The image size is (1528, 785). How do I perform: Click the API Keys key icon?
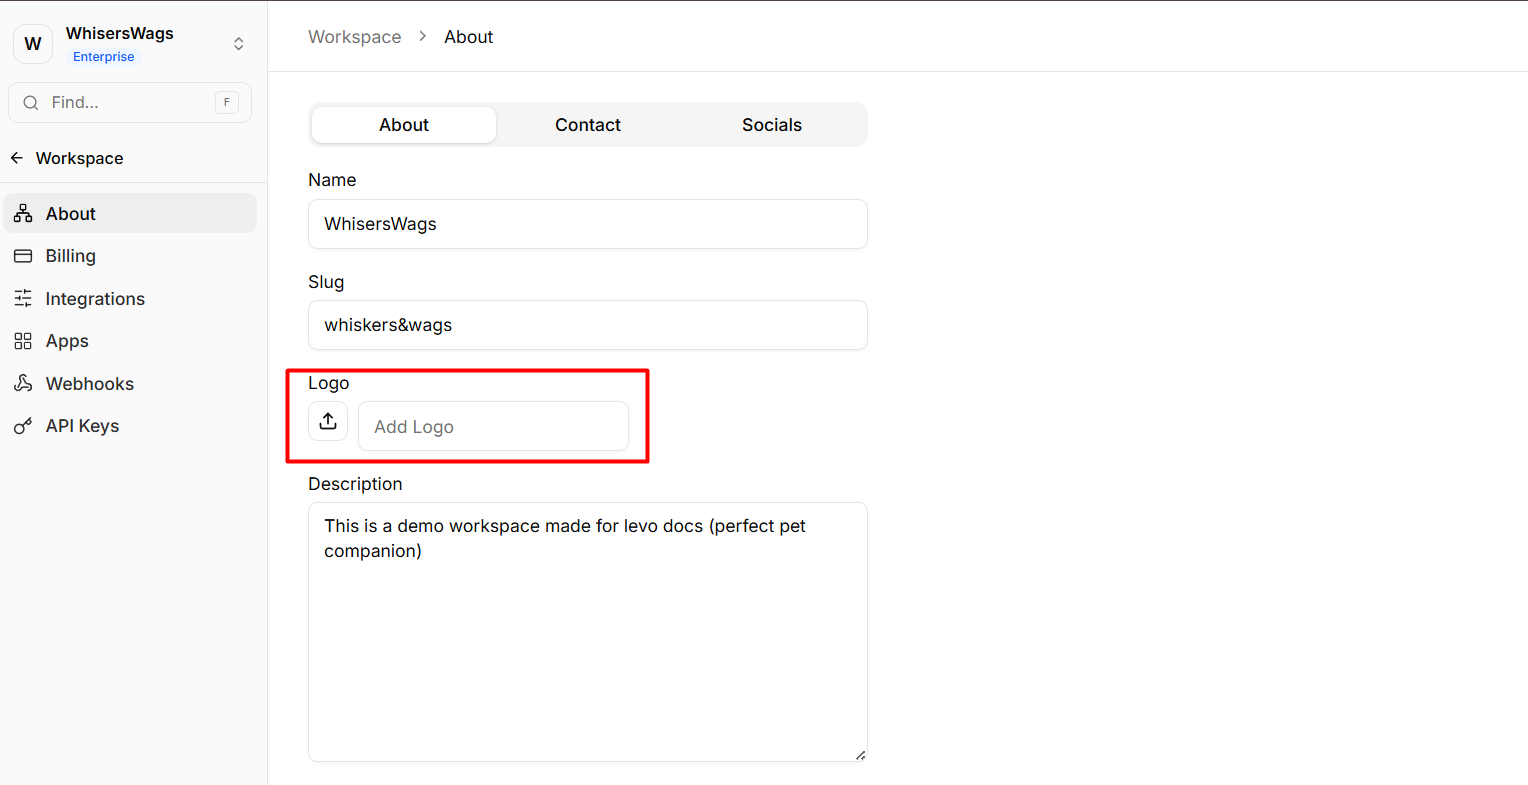pos(23,426)
